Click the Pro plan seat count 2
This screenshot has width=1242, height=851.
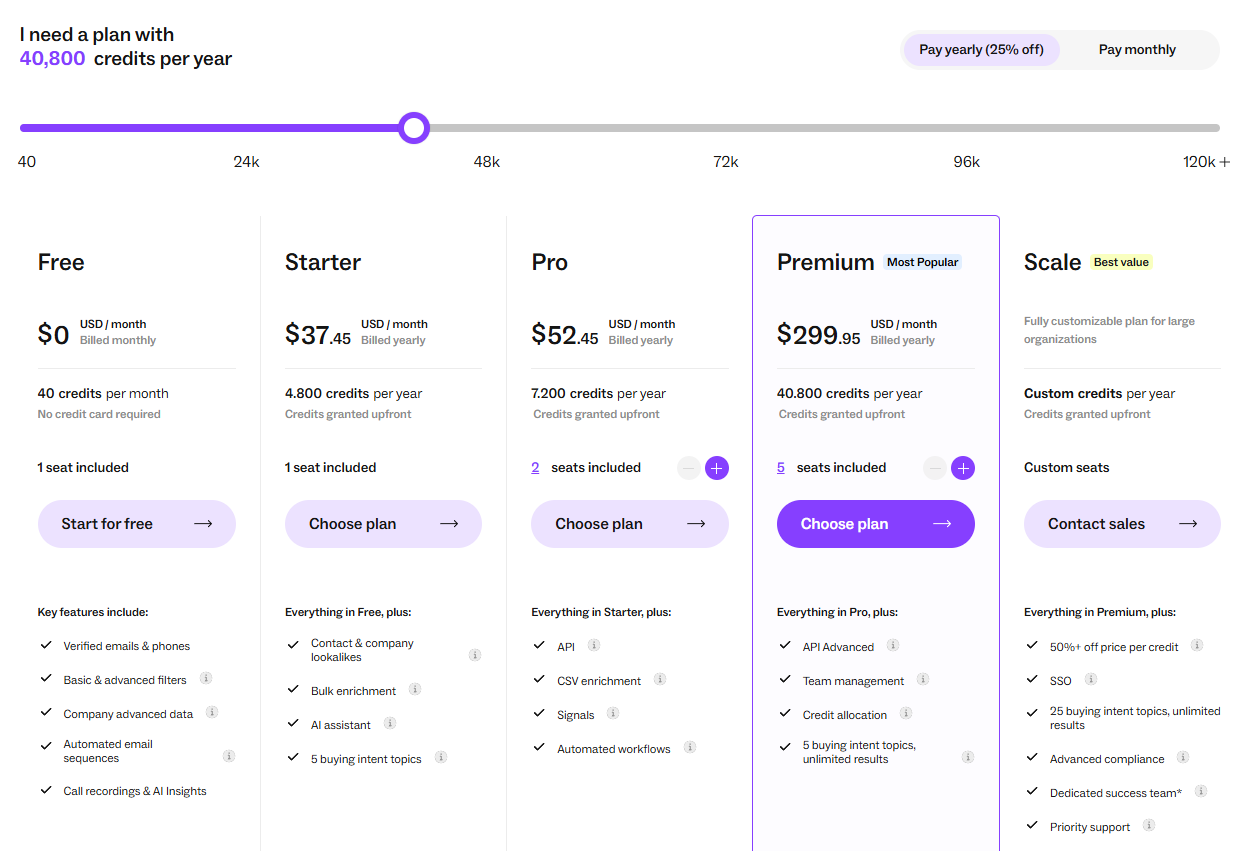[x=535, y=467]
